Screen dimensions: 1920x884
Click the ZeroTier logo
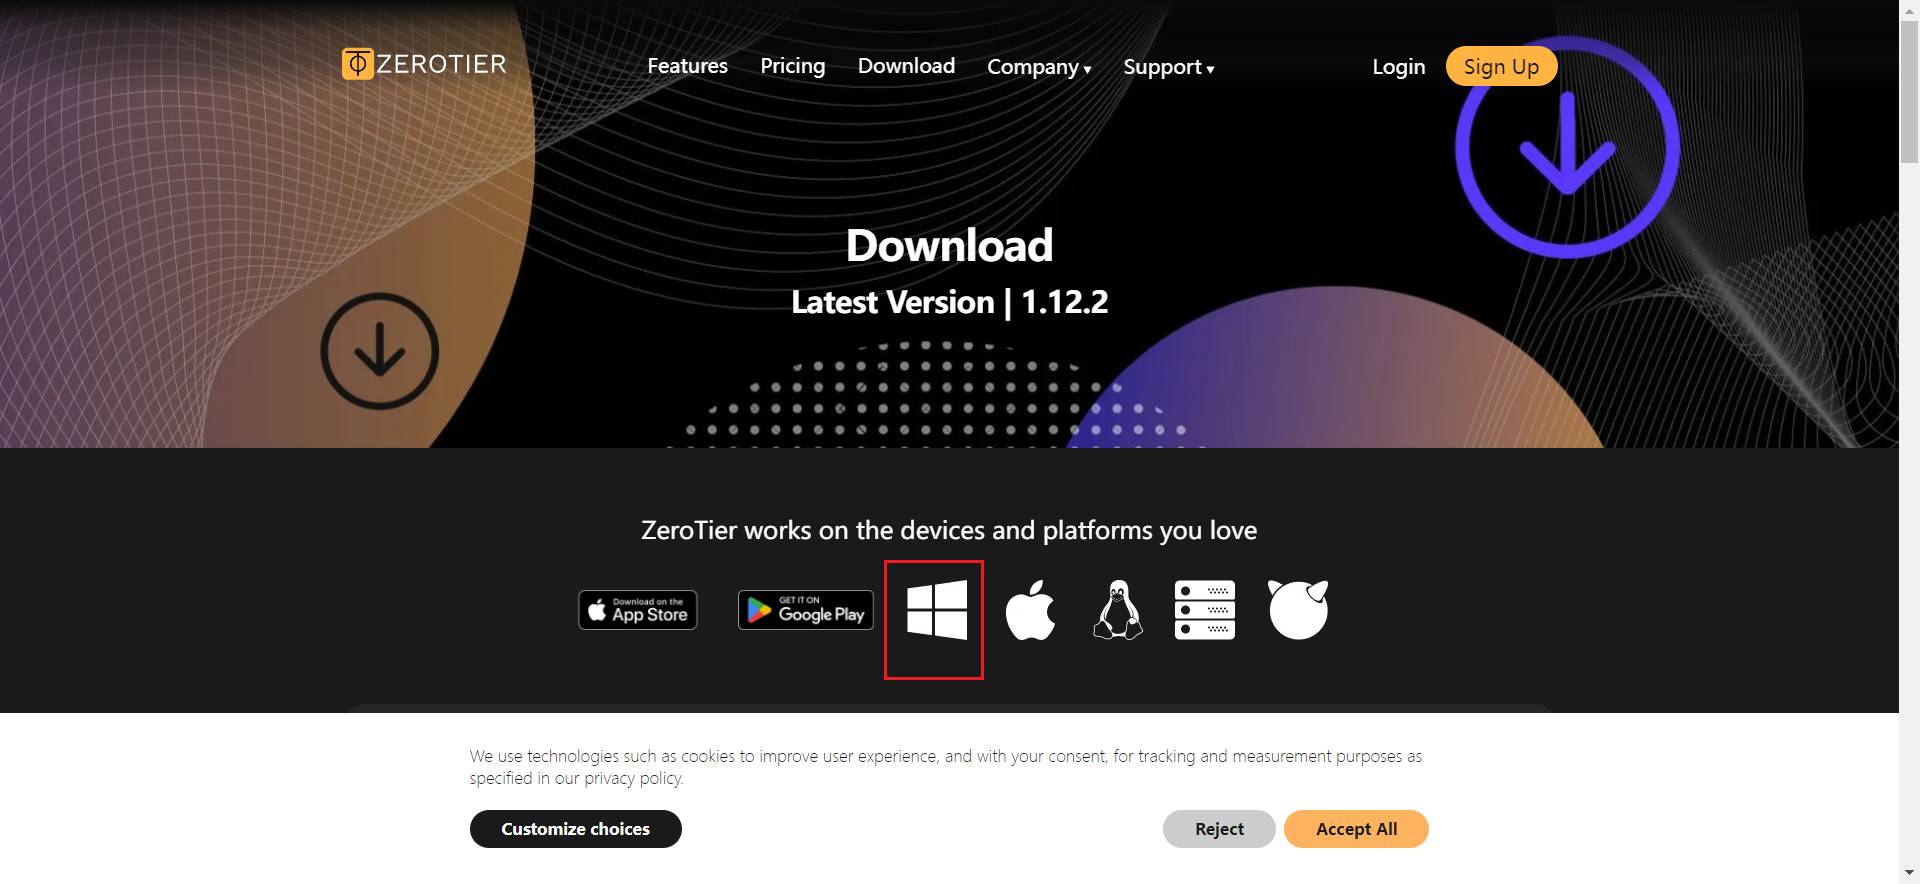424,64
